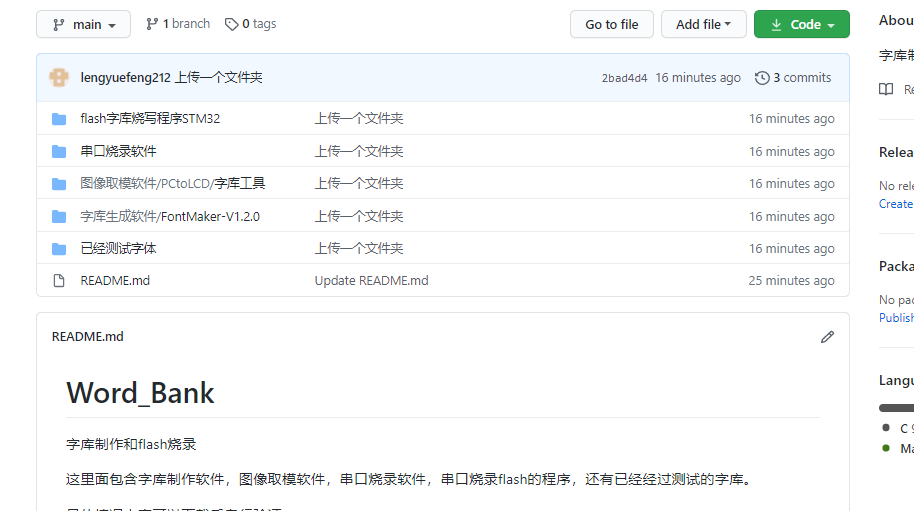This screenshot has height=511, width=914.
Task: Click the green-dot language entry
Action: (898, 449)
